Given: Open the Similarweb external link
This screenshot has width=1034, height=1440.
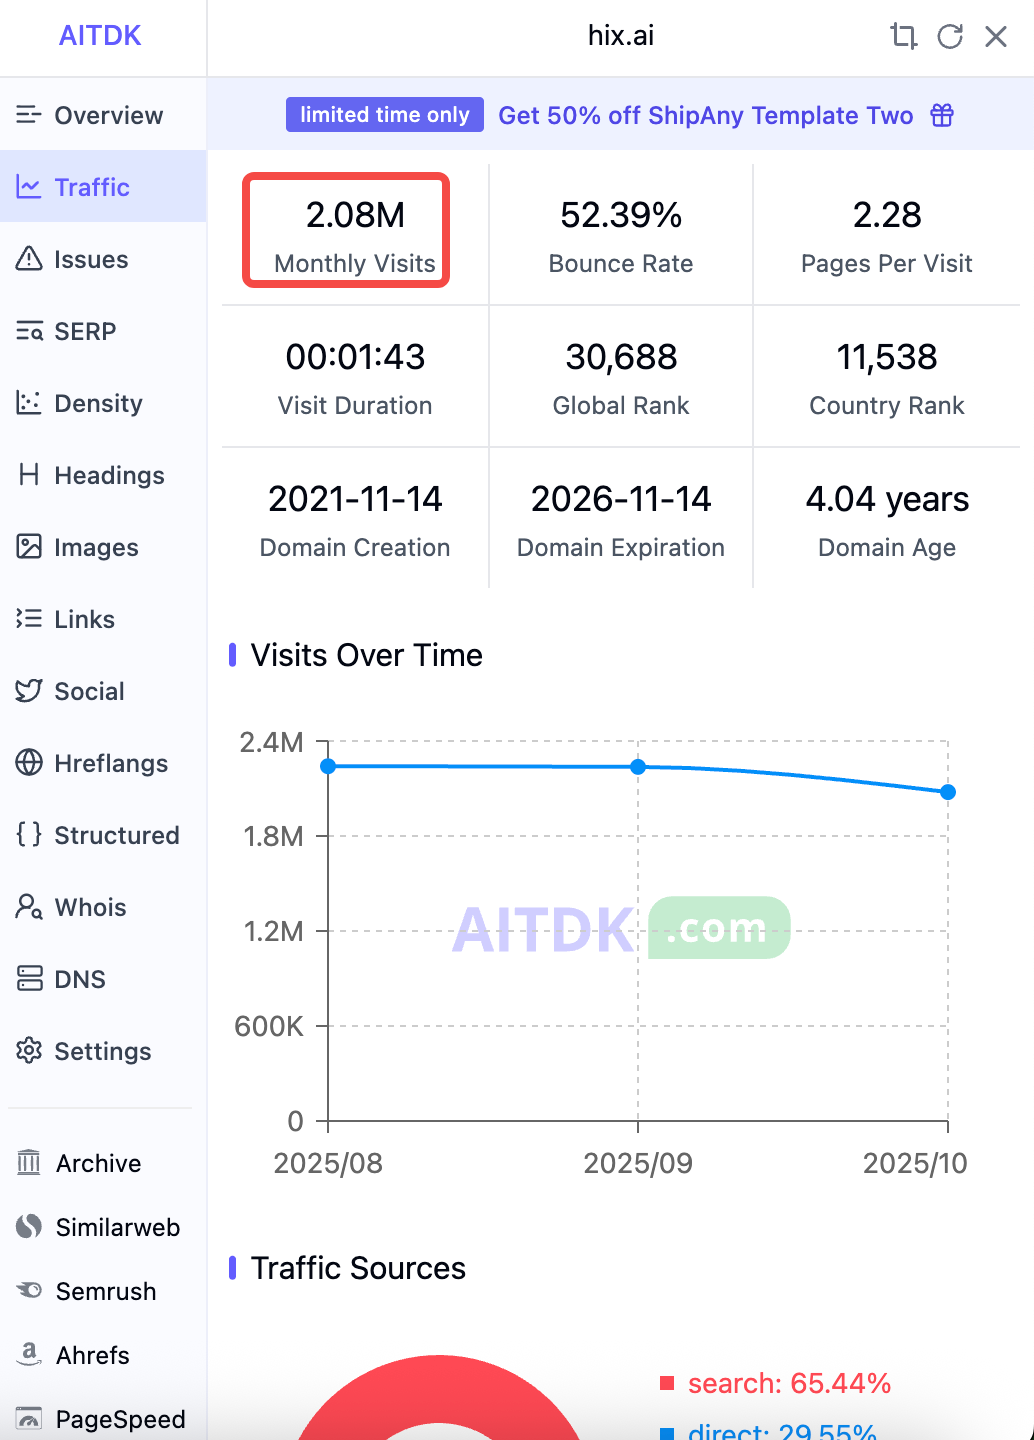Looking at the screenshot, I should pyautogui.click(x=118, y=1227).
